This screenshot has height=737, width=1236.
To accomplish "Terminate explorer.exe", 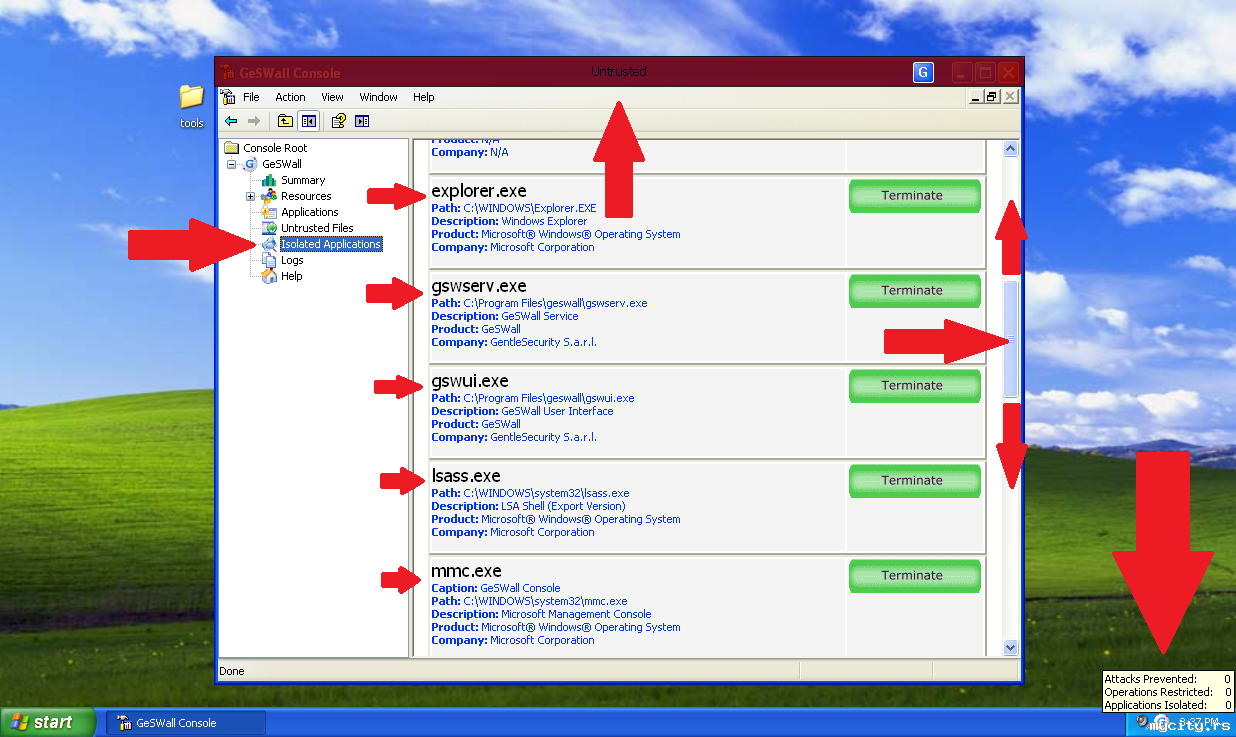I will pyautogui.click(x=914, y=196).
